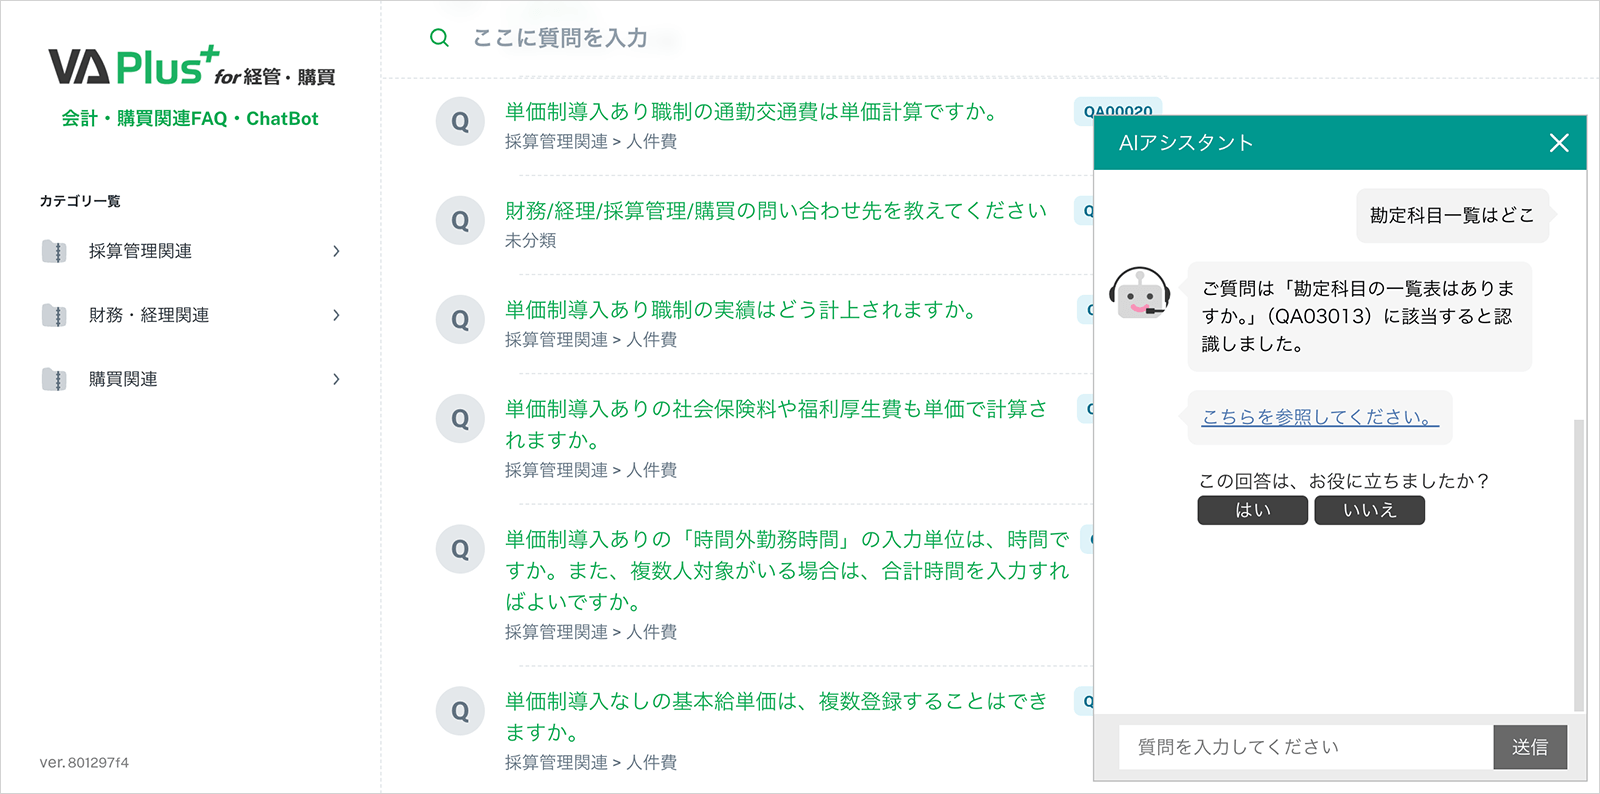Screen dimensions: 1600x794
Task: Click the Q icon beside 問い合わせ先 question
Action: point(460,221)
